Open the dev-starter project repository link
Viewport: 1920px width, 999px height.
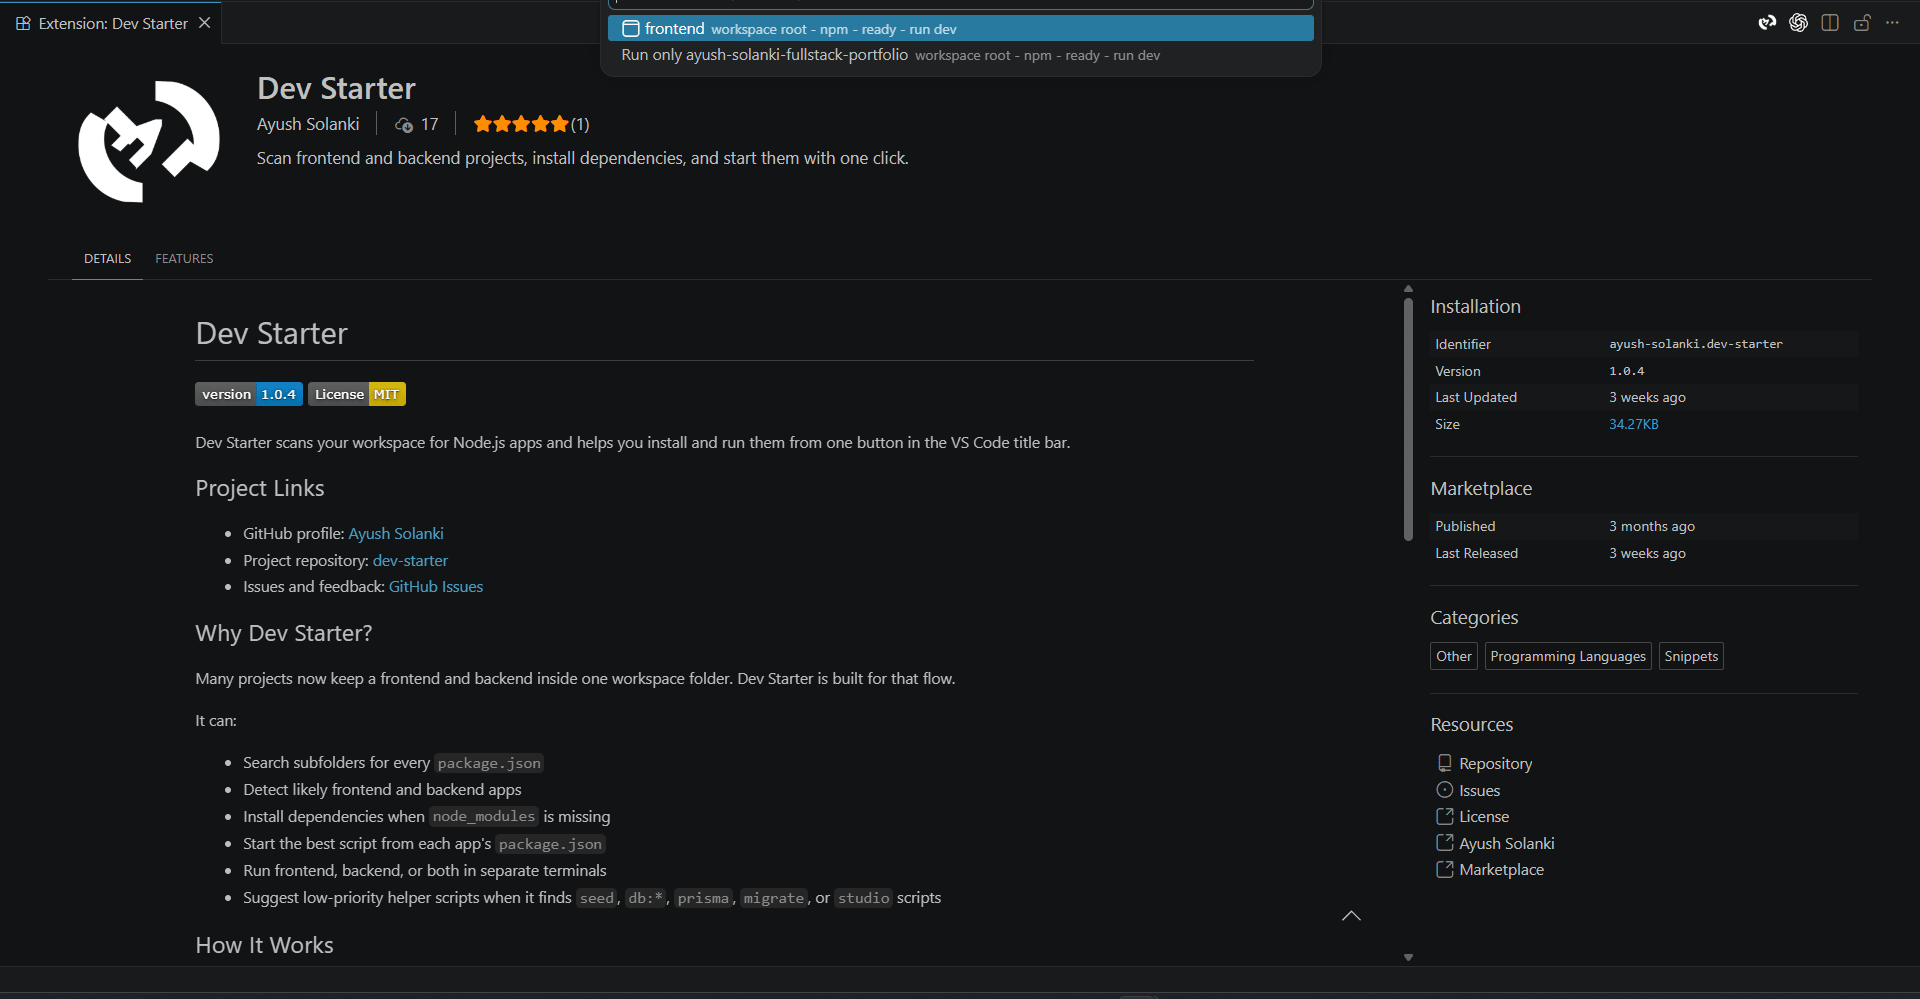pyautogui.click(x=410, y=561)
